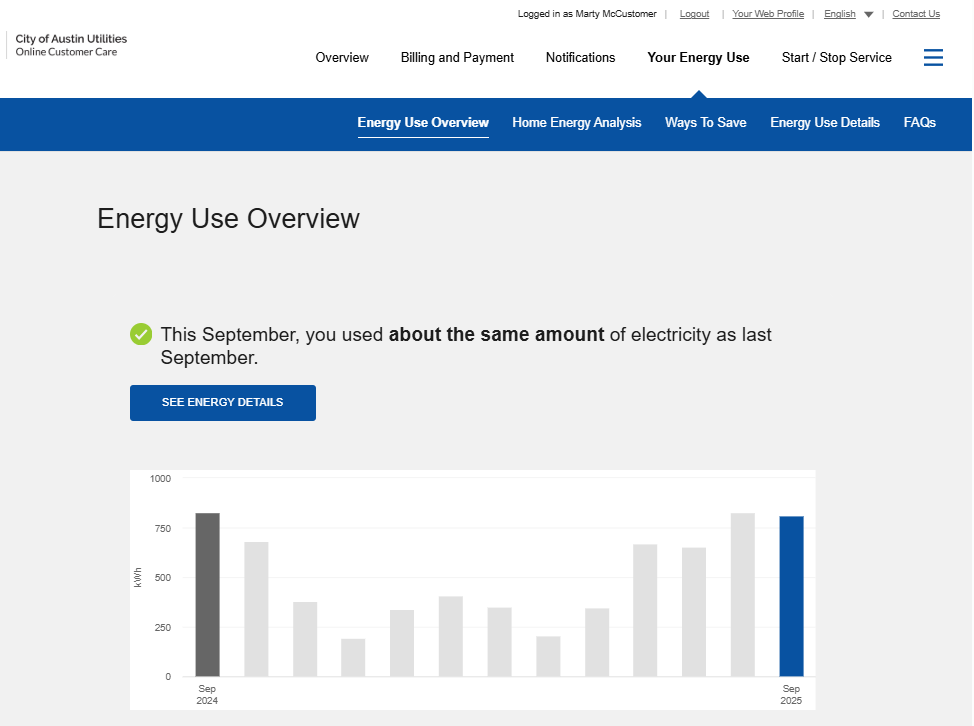Click the dark Sep 2024 usage bar
The height and width of the screenshot is (726, 974).
[206, 595]
